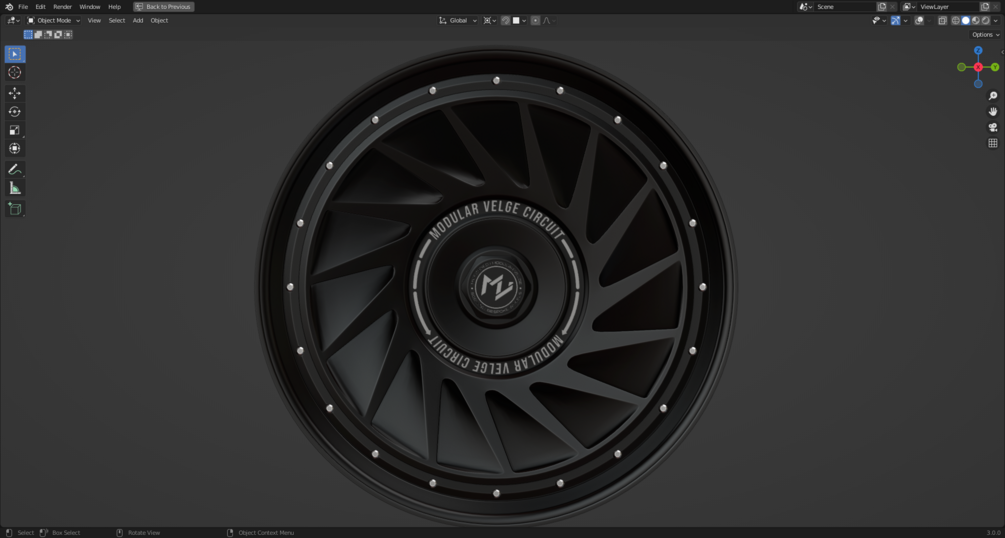Image resolution: width=1005 pixels, height=538 pixels.
Task: Set selection mode to Invert
Action: (x=58, y=35)
